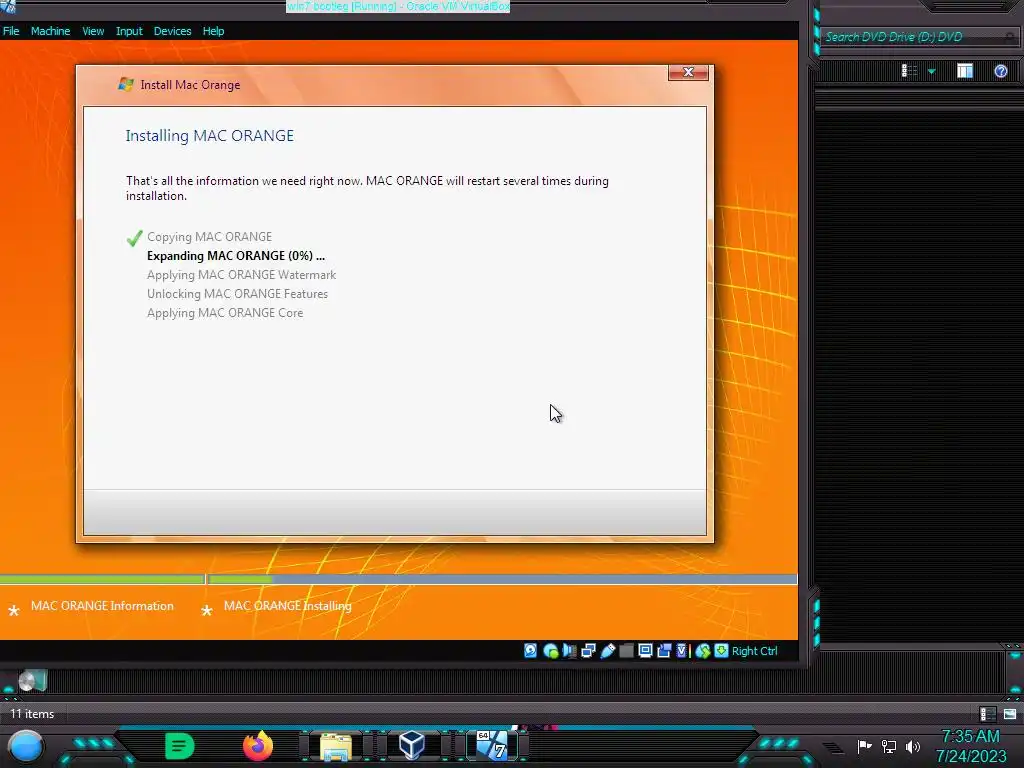Click the Applying MAC ORANGE Watermark line
The image size is (1024, 768).
coord(241,275)
